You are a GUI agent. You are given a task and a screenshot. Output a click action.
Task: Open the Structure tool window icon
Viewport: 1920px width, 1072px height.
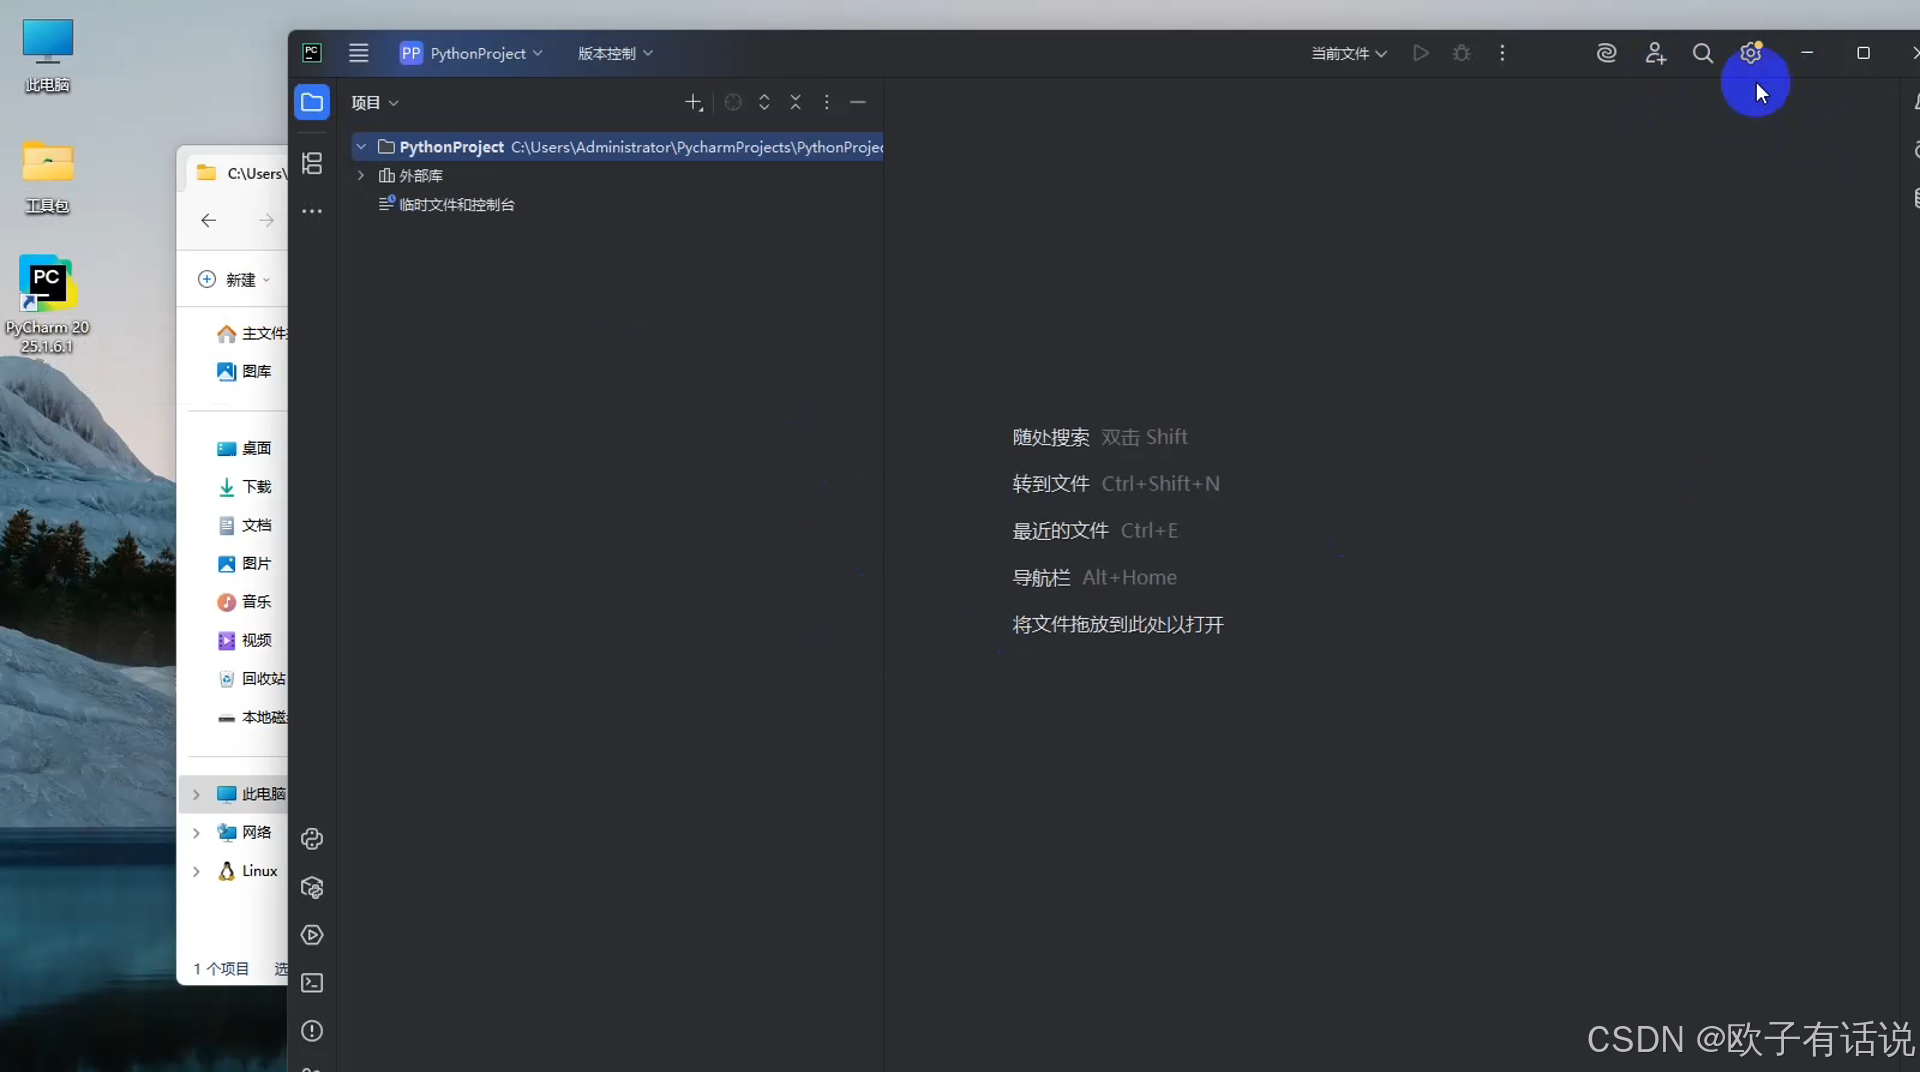pyautogui.click(x=312, y=163)
